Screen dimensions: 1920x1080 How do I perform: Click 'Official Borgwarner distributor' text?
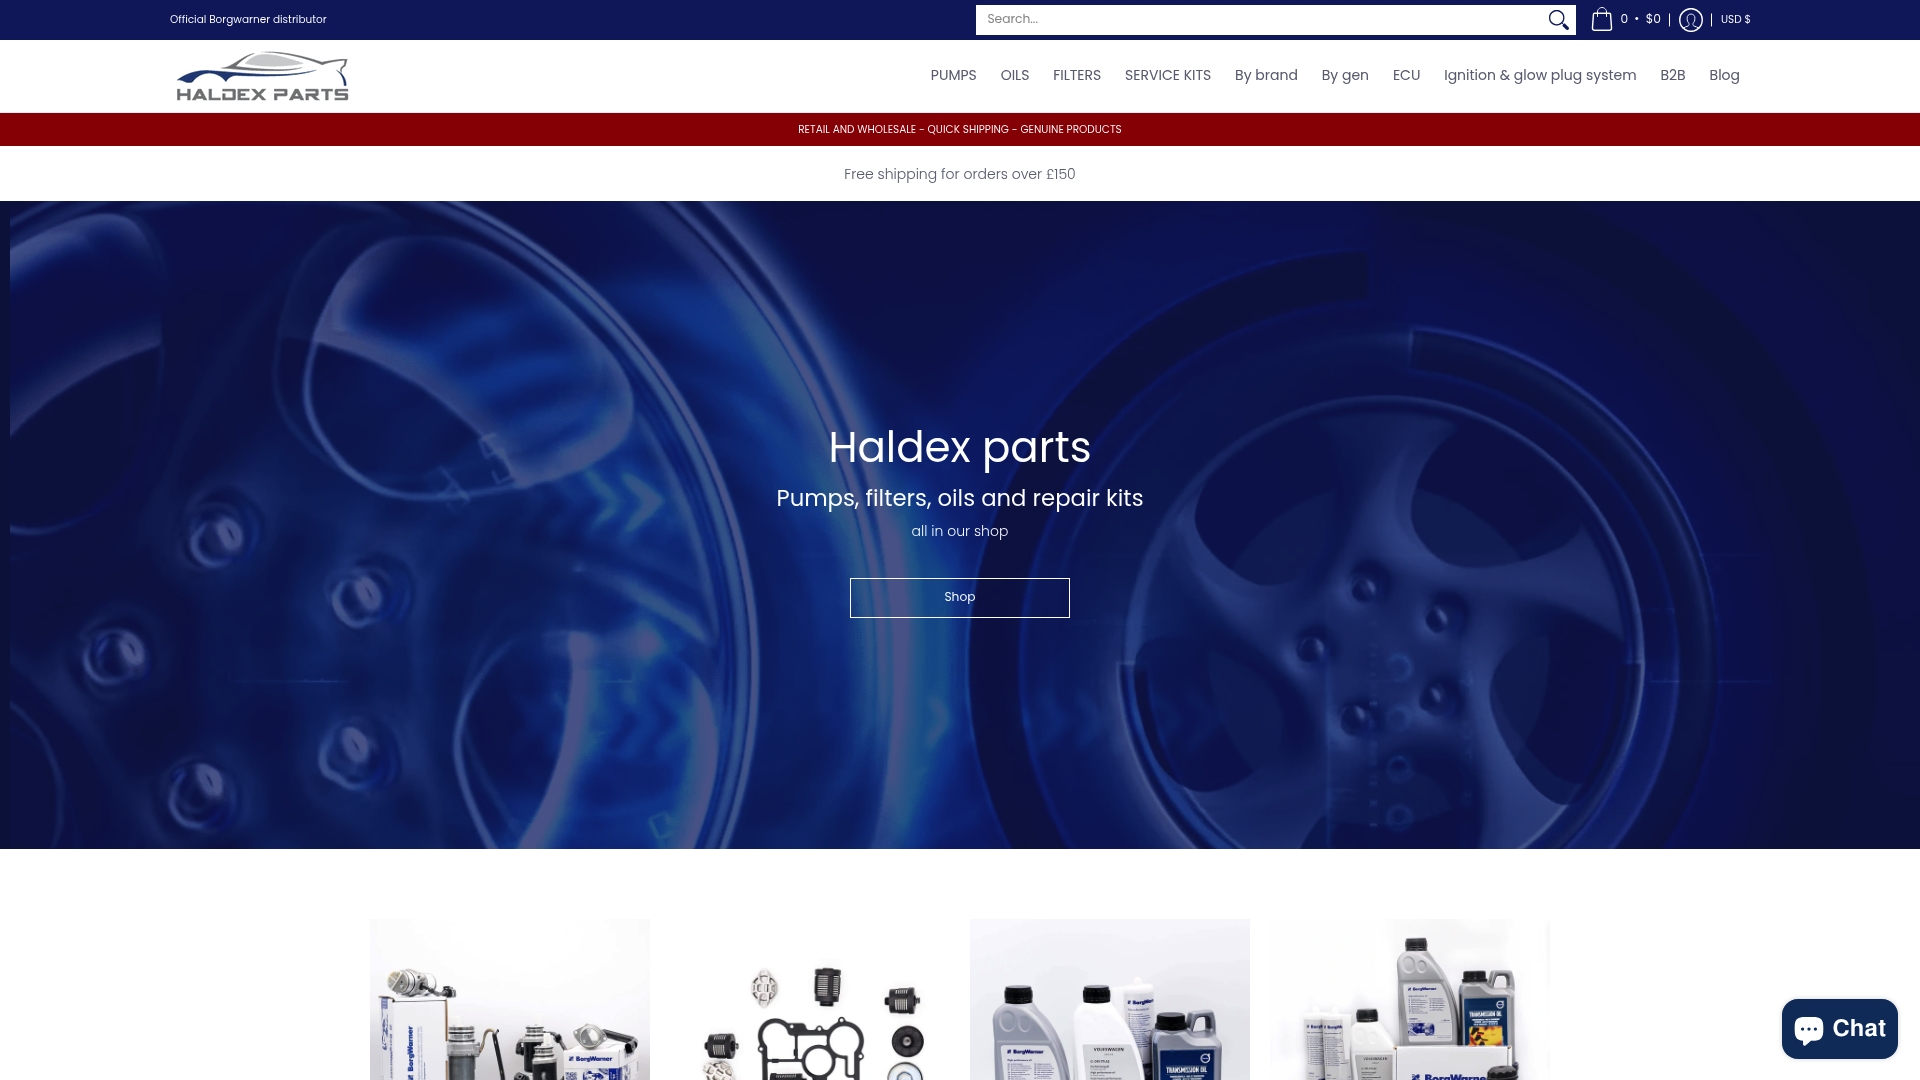[248, 20]
